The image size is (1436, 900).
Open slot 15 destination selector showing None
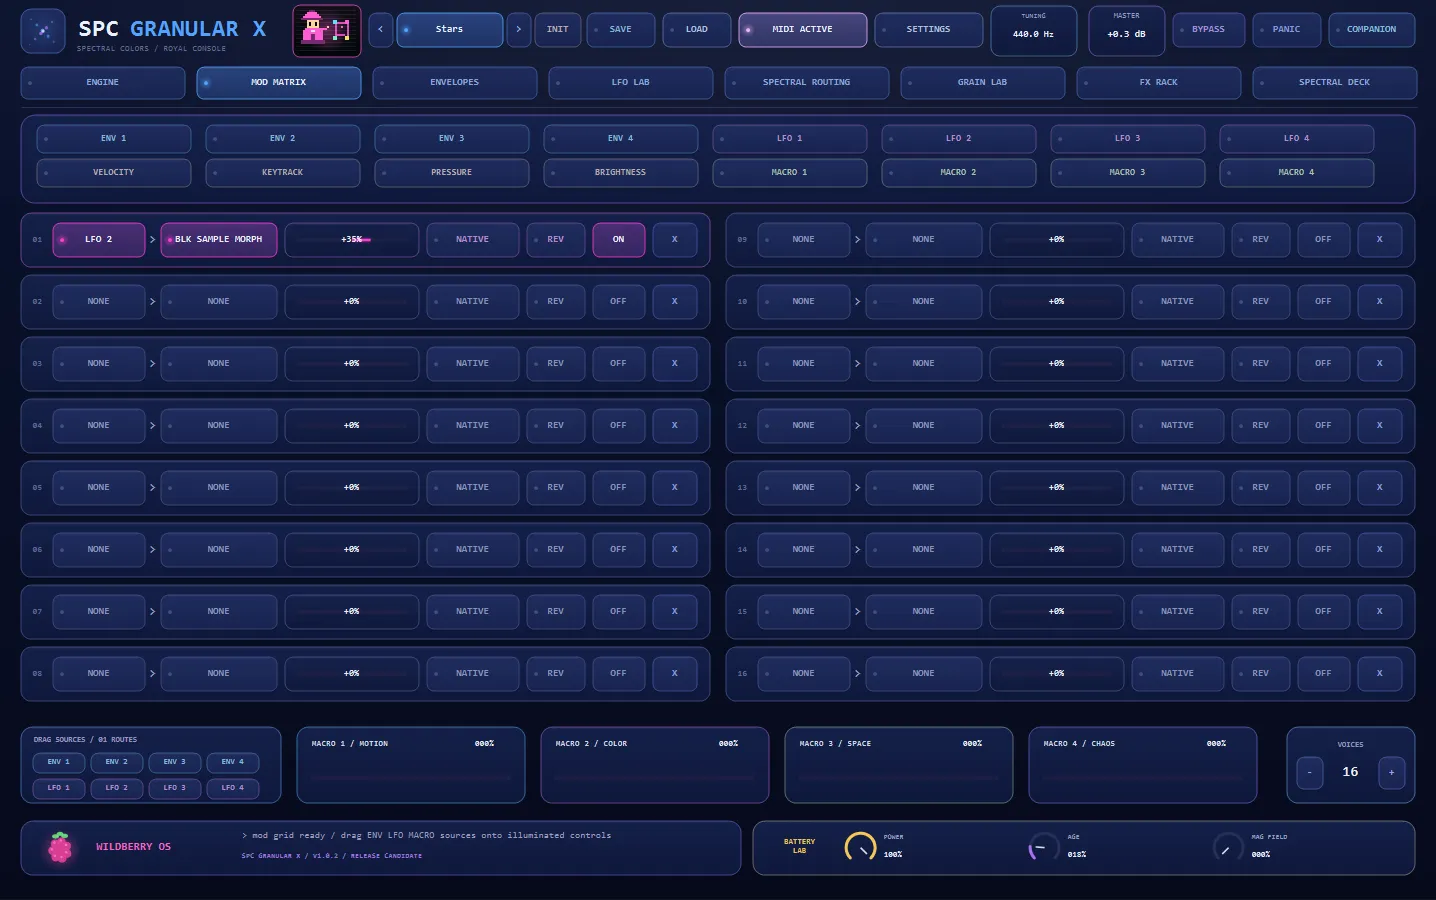tap(924, 612)
